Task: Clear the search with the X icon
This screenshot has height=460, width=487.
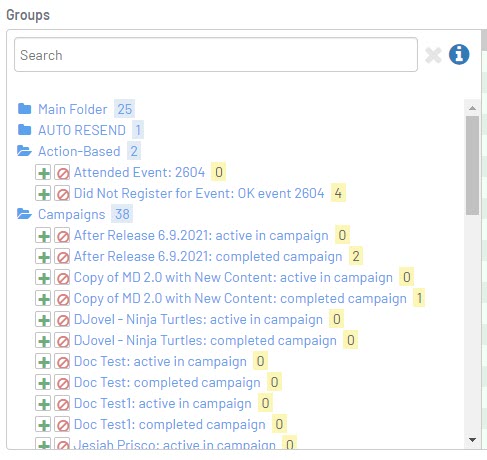Action: point(433,55)
